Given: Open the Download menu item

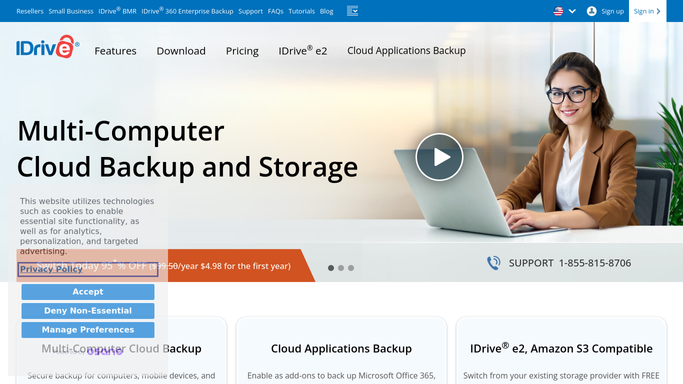Looking at the screenshot, I should (181, 51).
